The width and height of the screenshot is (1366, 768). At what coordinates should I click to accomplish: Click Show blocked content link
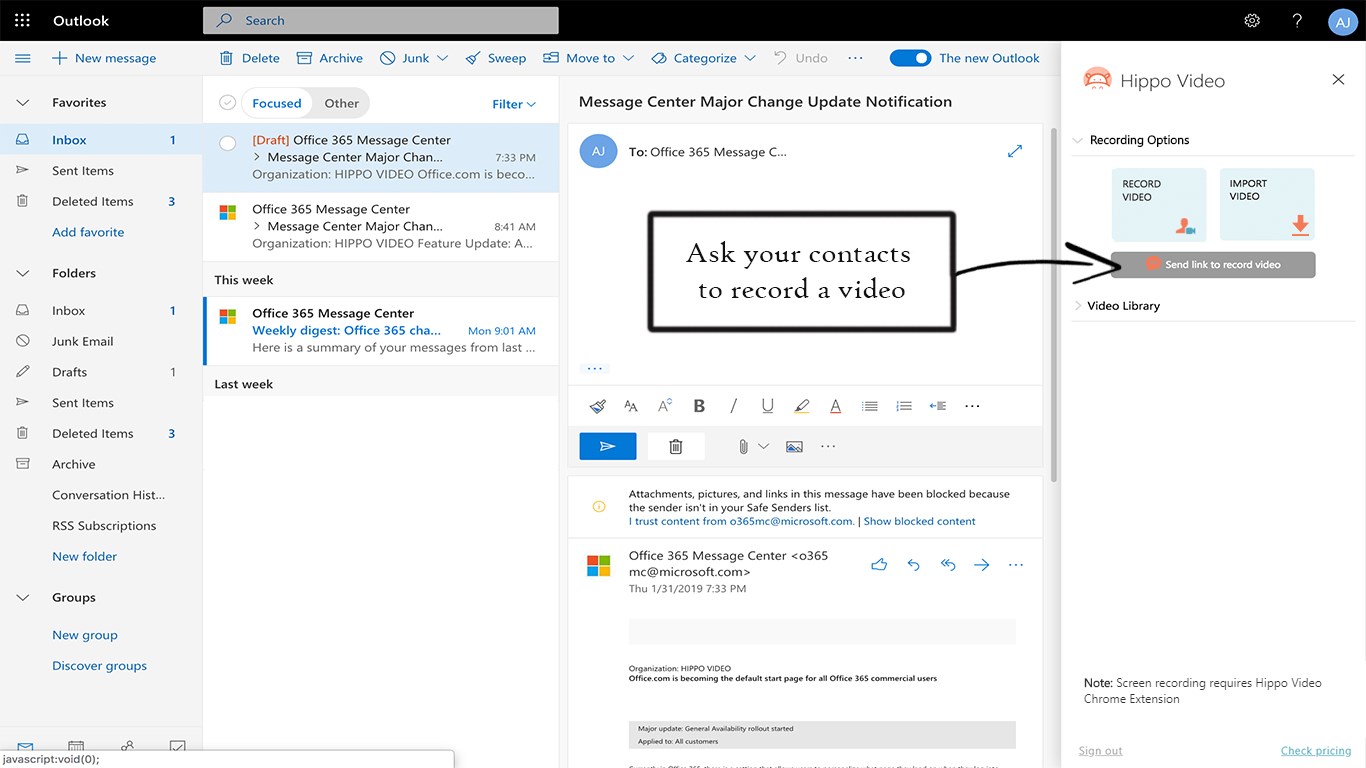point(919,521)
